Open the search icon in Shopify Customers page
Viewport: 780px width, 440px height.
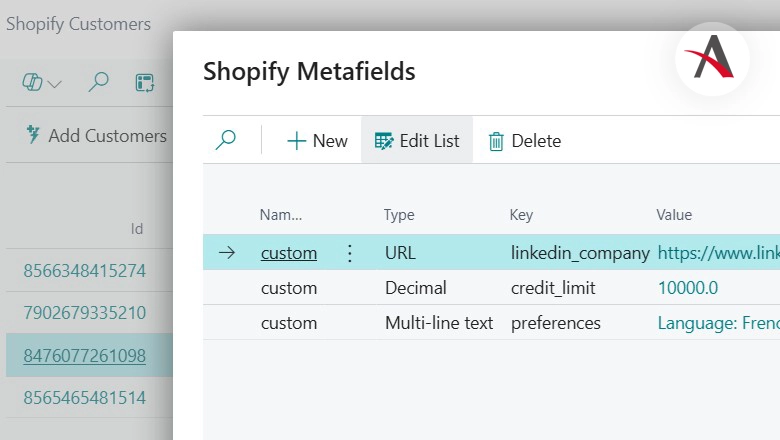click(x=98, y=83)
